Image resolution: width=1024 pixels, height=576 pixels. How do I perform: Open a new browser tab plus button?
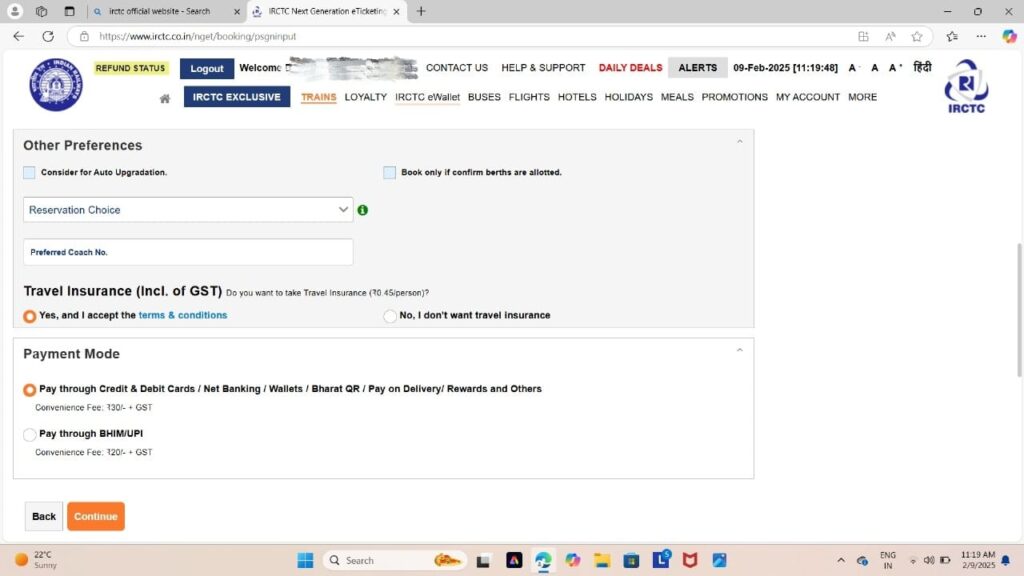coord(421,11)
